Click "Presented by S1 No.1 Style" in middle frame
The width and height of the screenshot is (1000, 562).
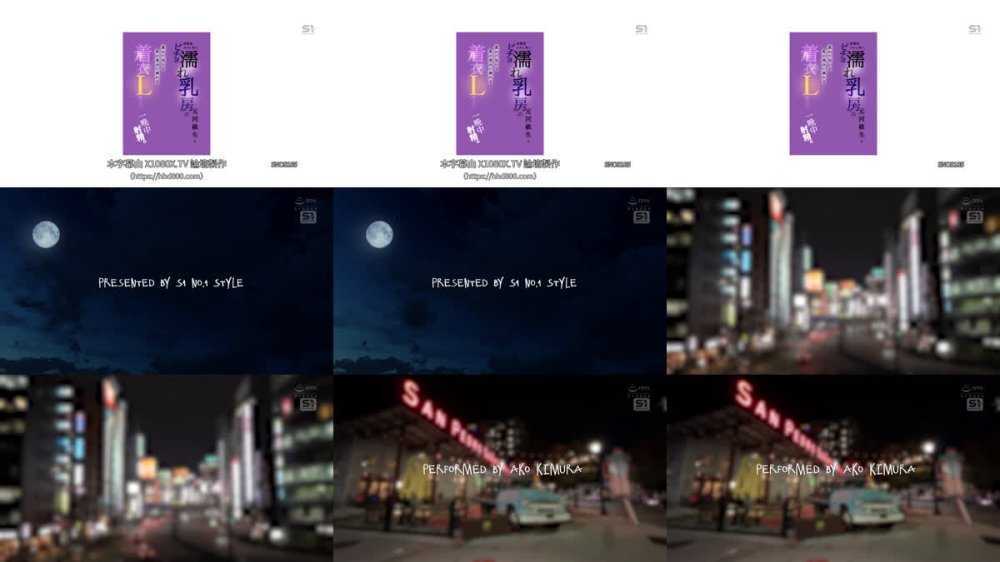pyautogui.click(x=503, y=283)
